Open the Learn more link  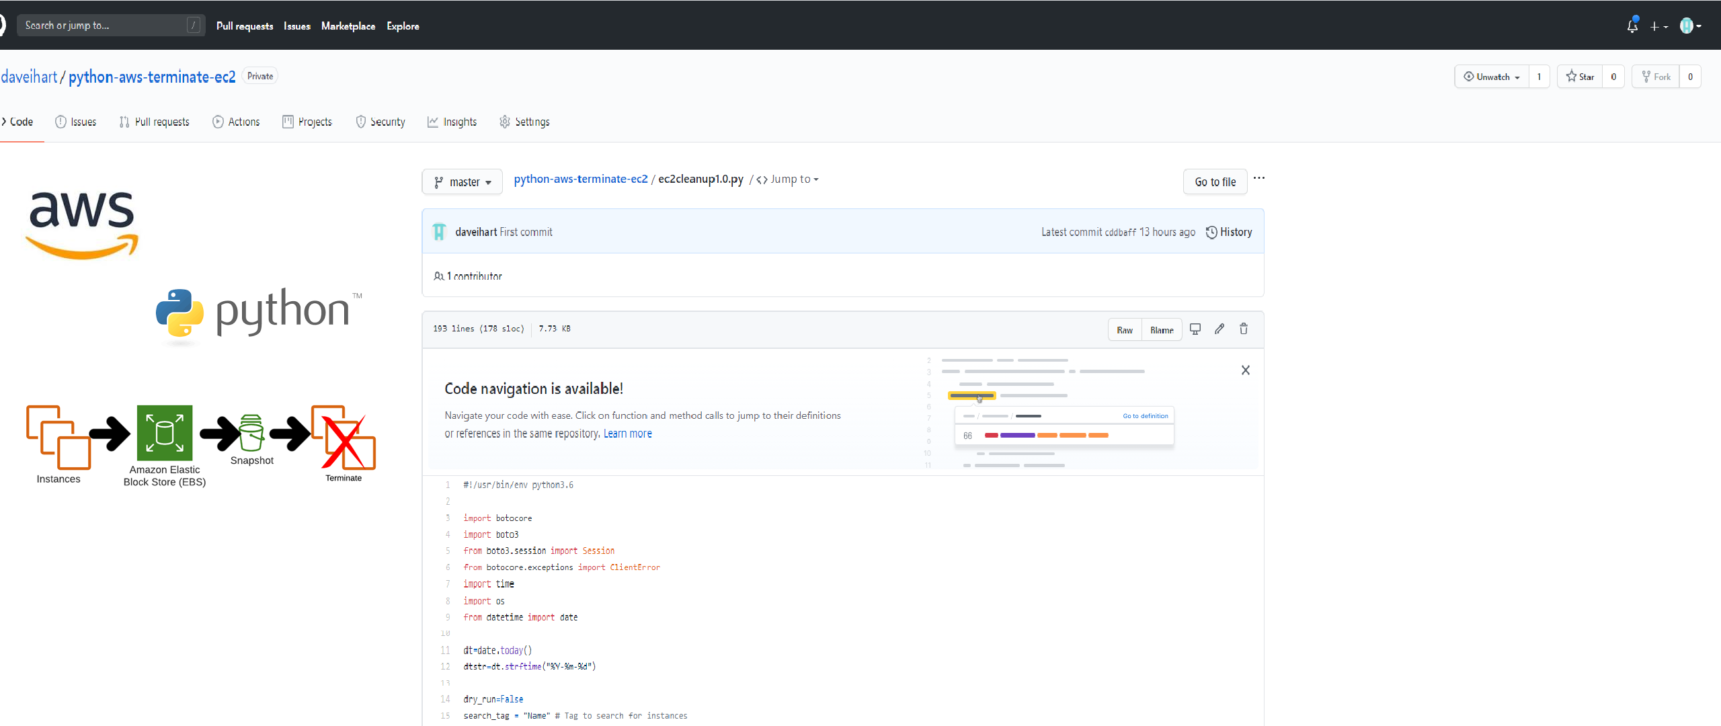628,434
